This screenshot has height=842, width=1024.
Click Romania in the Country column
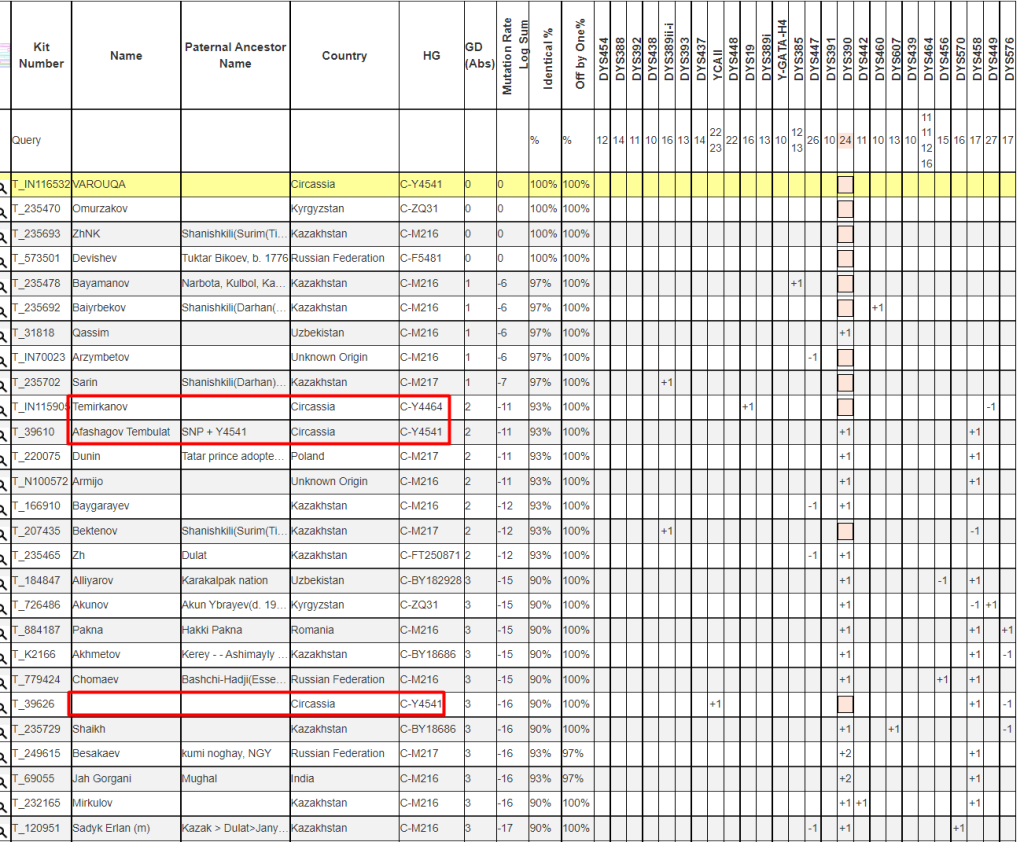click(312, 630)
